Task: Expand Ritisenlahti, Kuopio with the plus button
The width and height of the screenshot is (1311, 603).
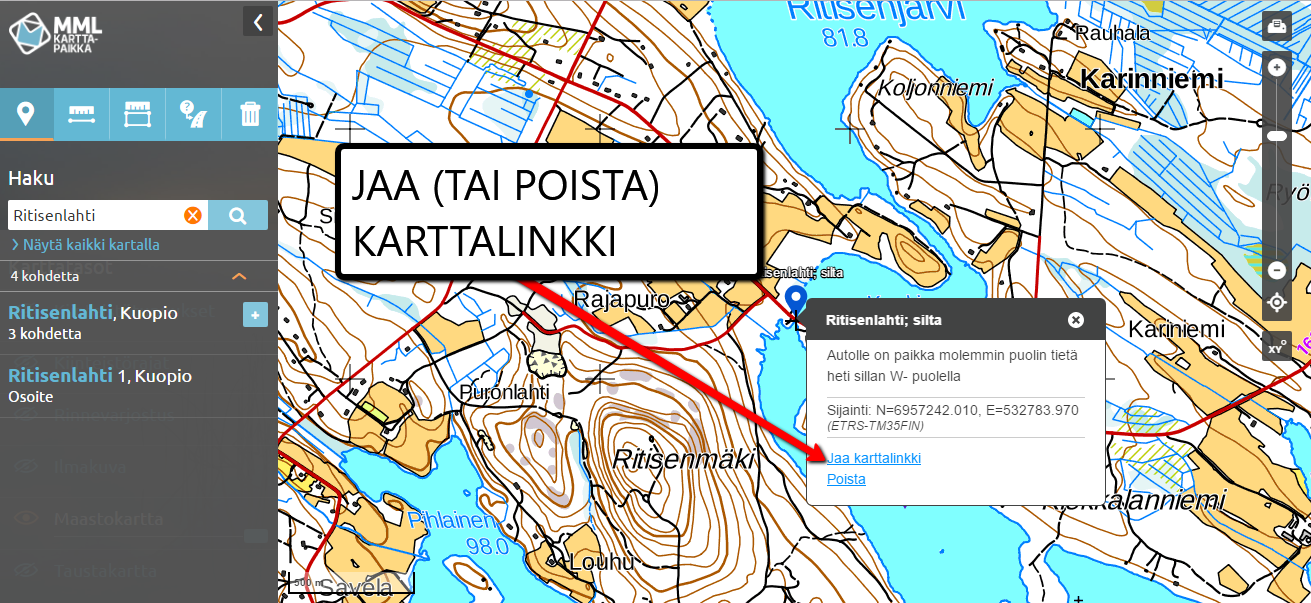Action: pos(255,315)
